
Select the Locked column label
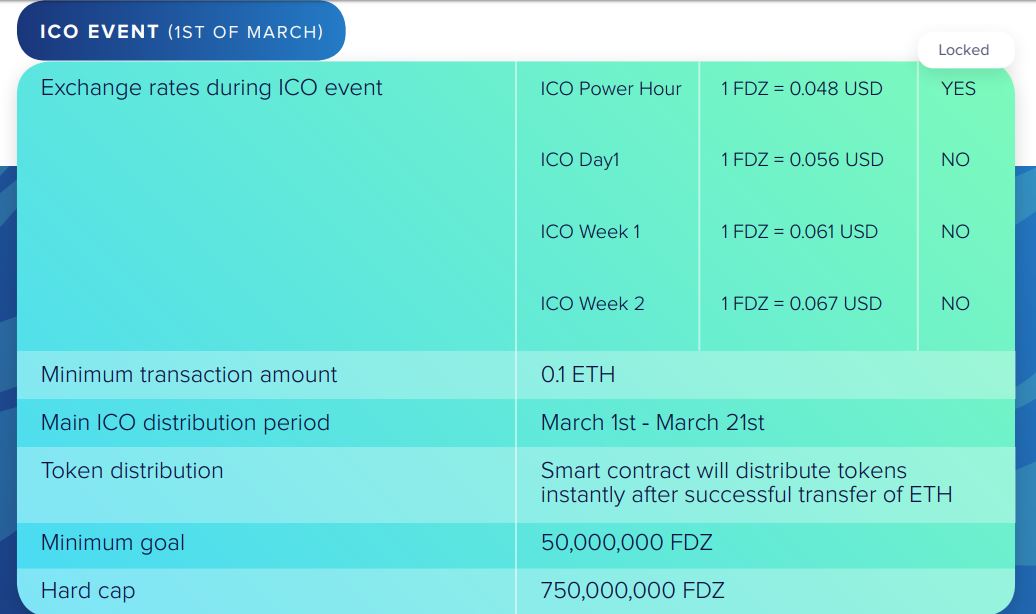[x=964, y=50]
